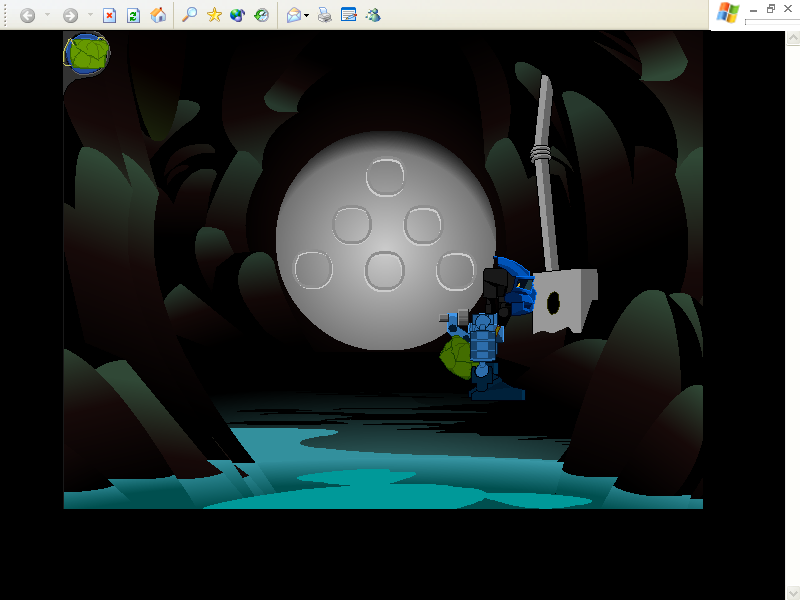Open the Search magnifier
Viewport: 800px width, 600px height.
click(x=189, y=15)
